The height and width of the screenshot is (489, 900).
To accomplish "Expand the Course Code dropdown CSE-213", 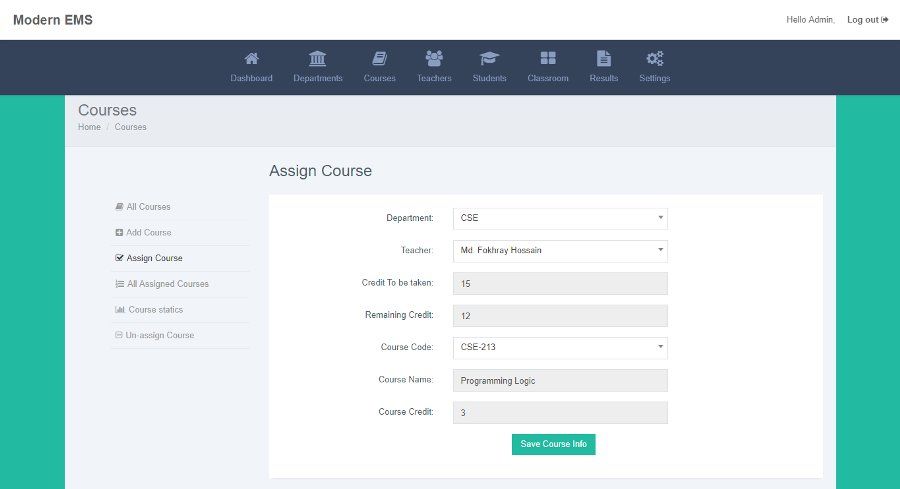I will (x=560, y=348).
